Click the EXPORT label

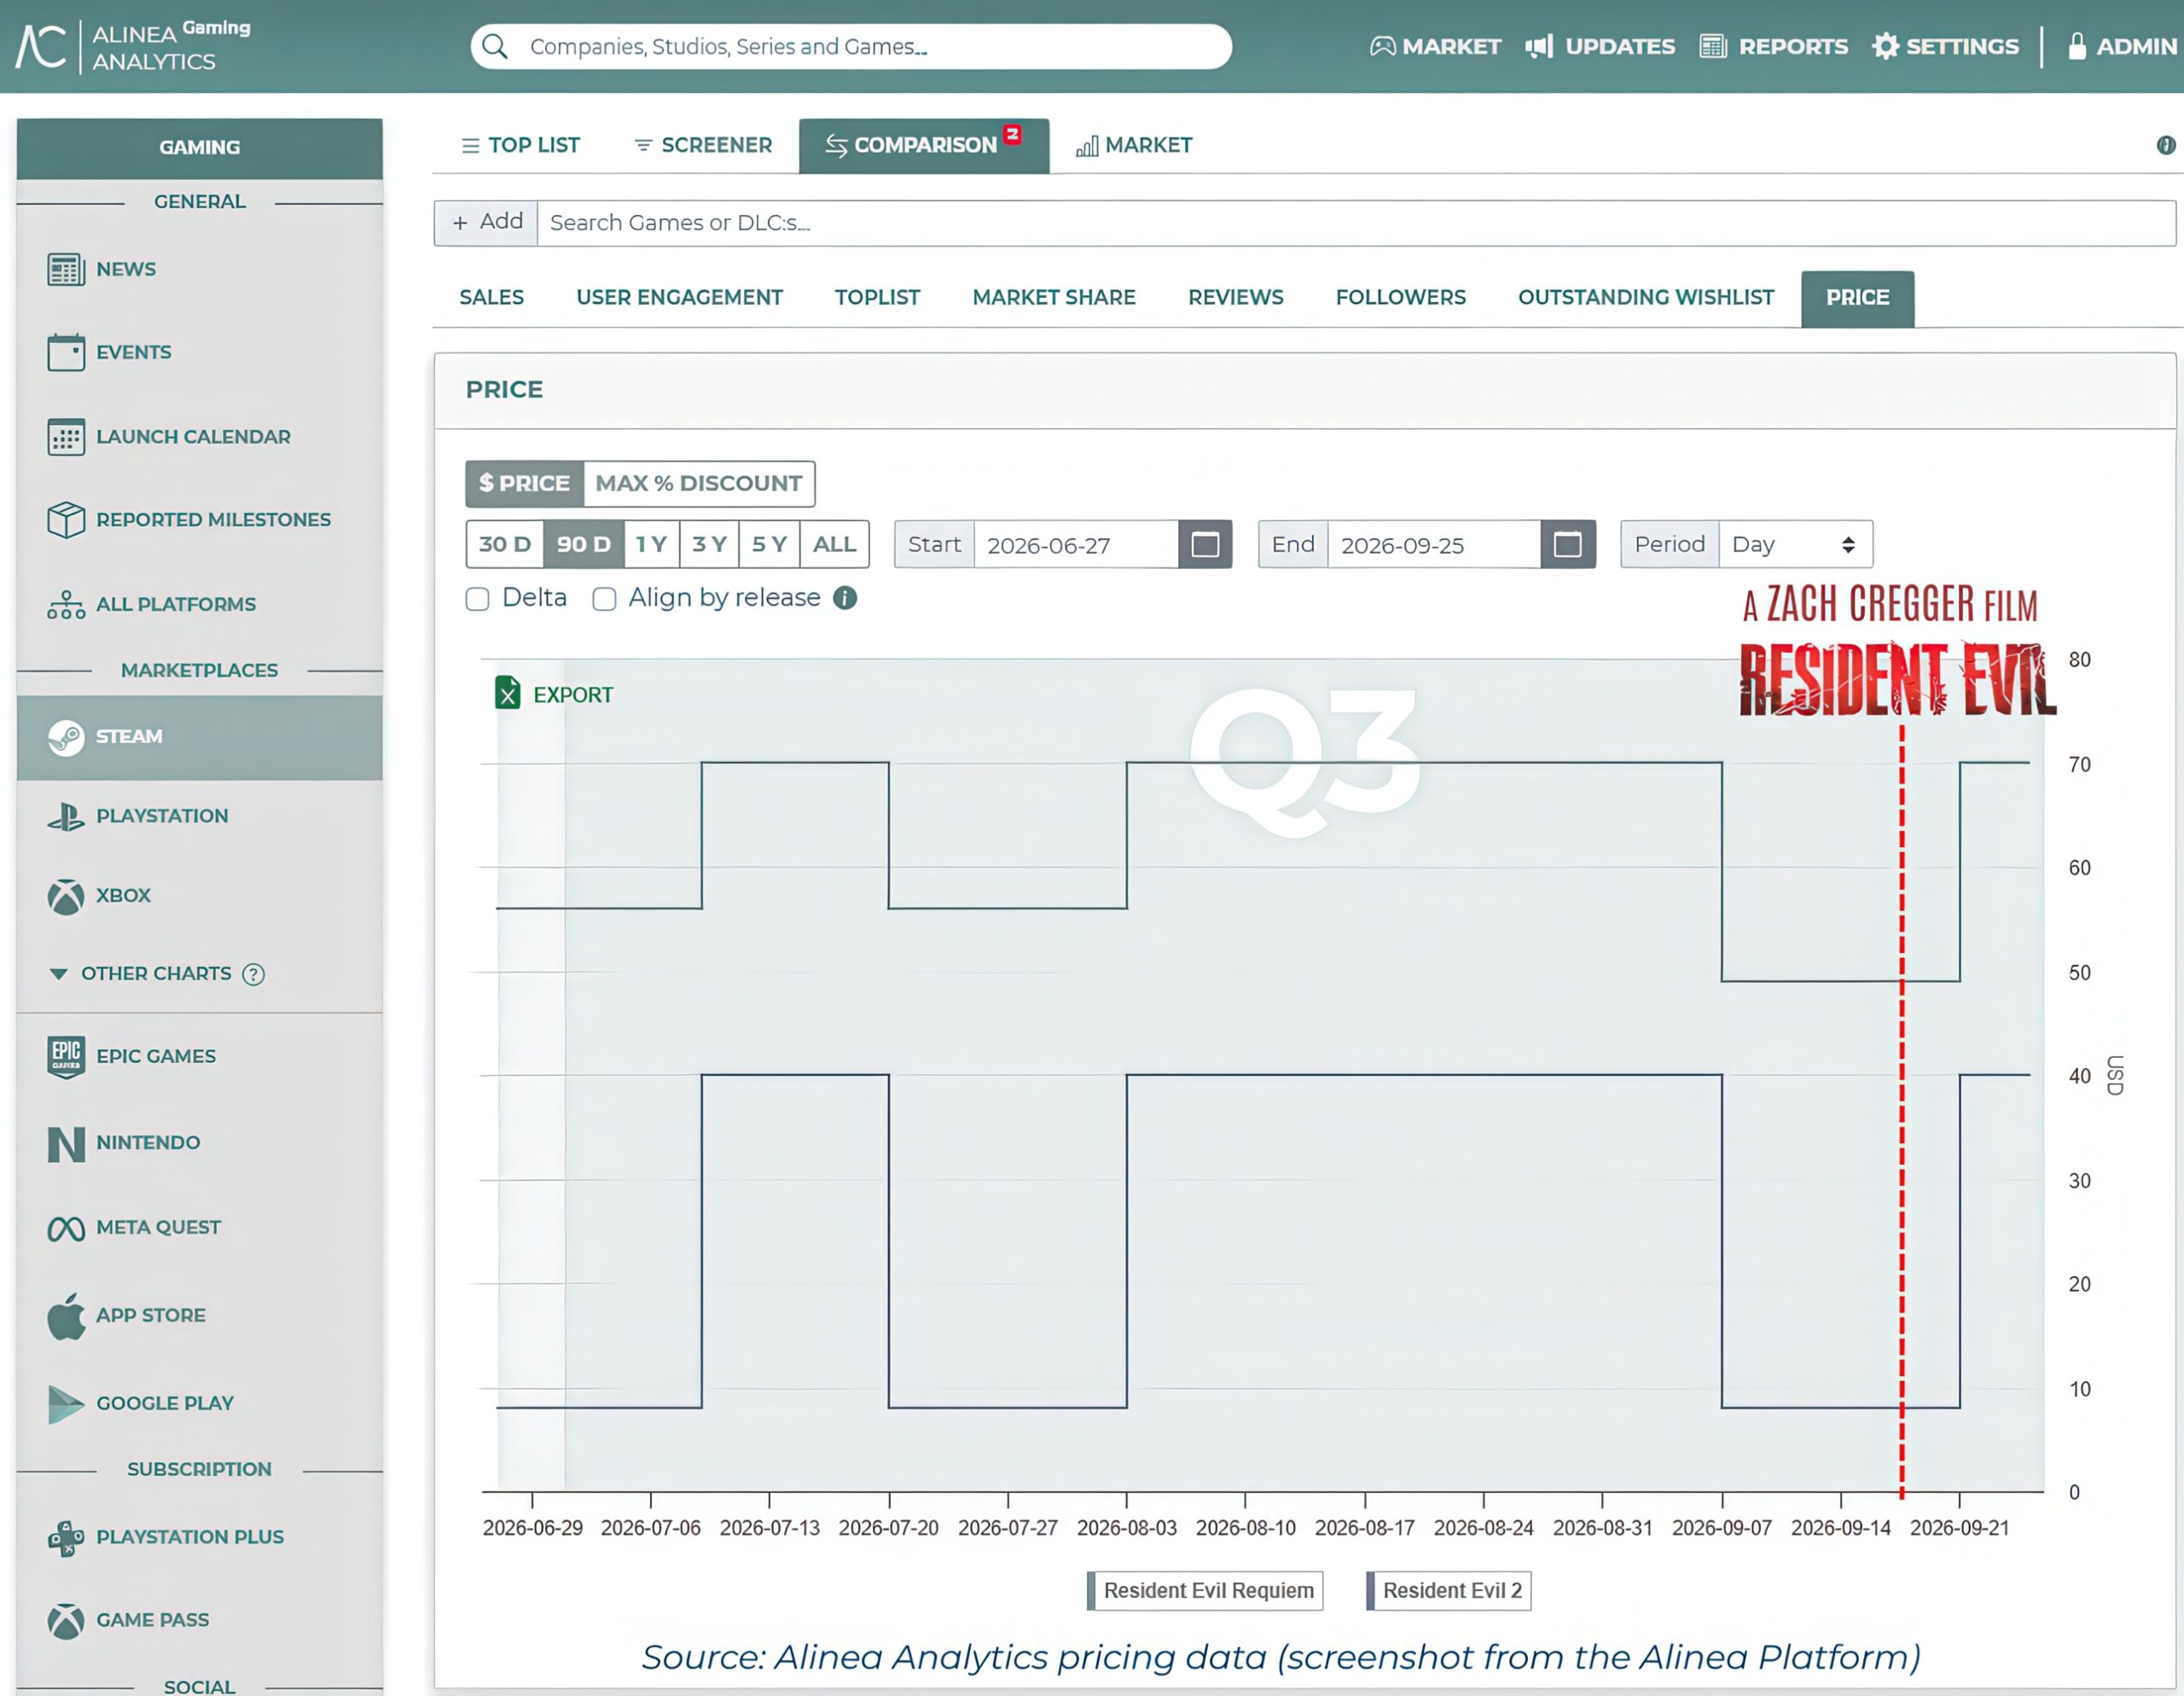(573, 695)
